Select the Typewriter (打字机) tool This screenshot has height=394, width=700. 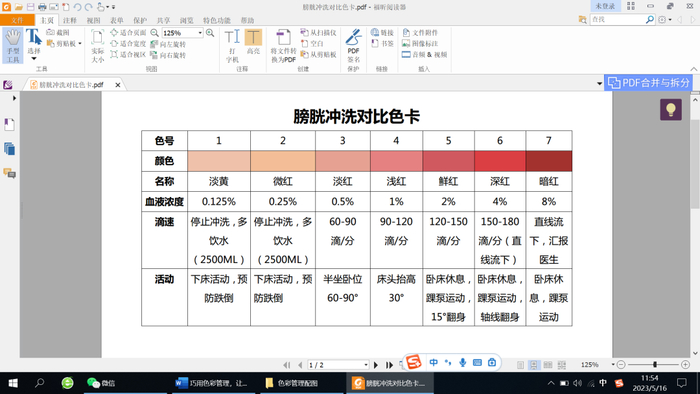pos(232,46)
